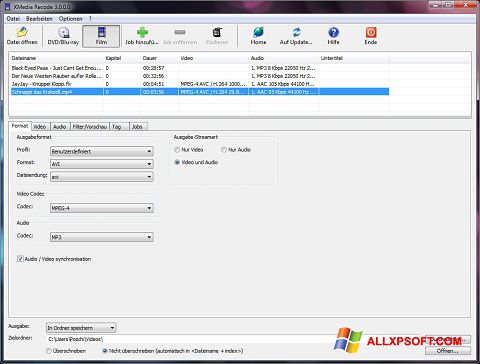Switch to the Video tab

point(40,127)
